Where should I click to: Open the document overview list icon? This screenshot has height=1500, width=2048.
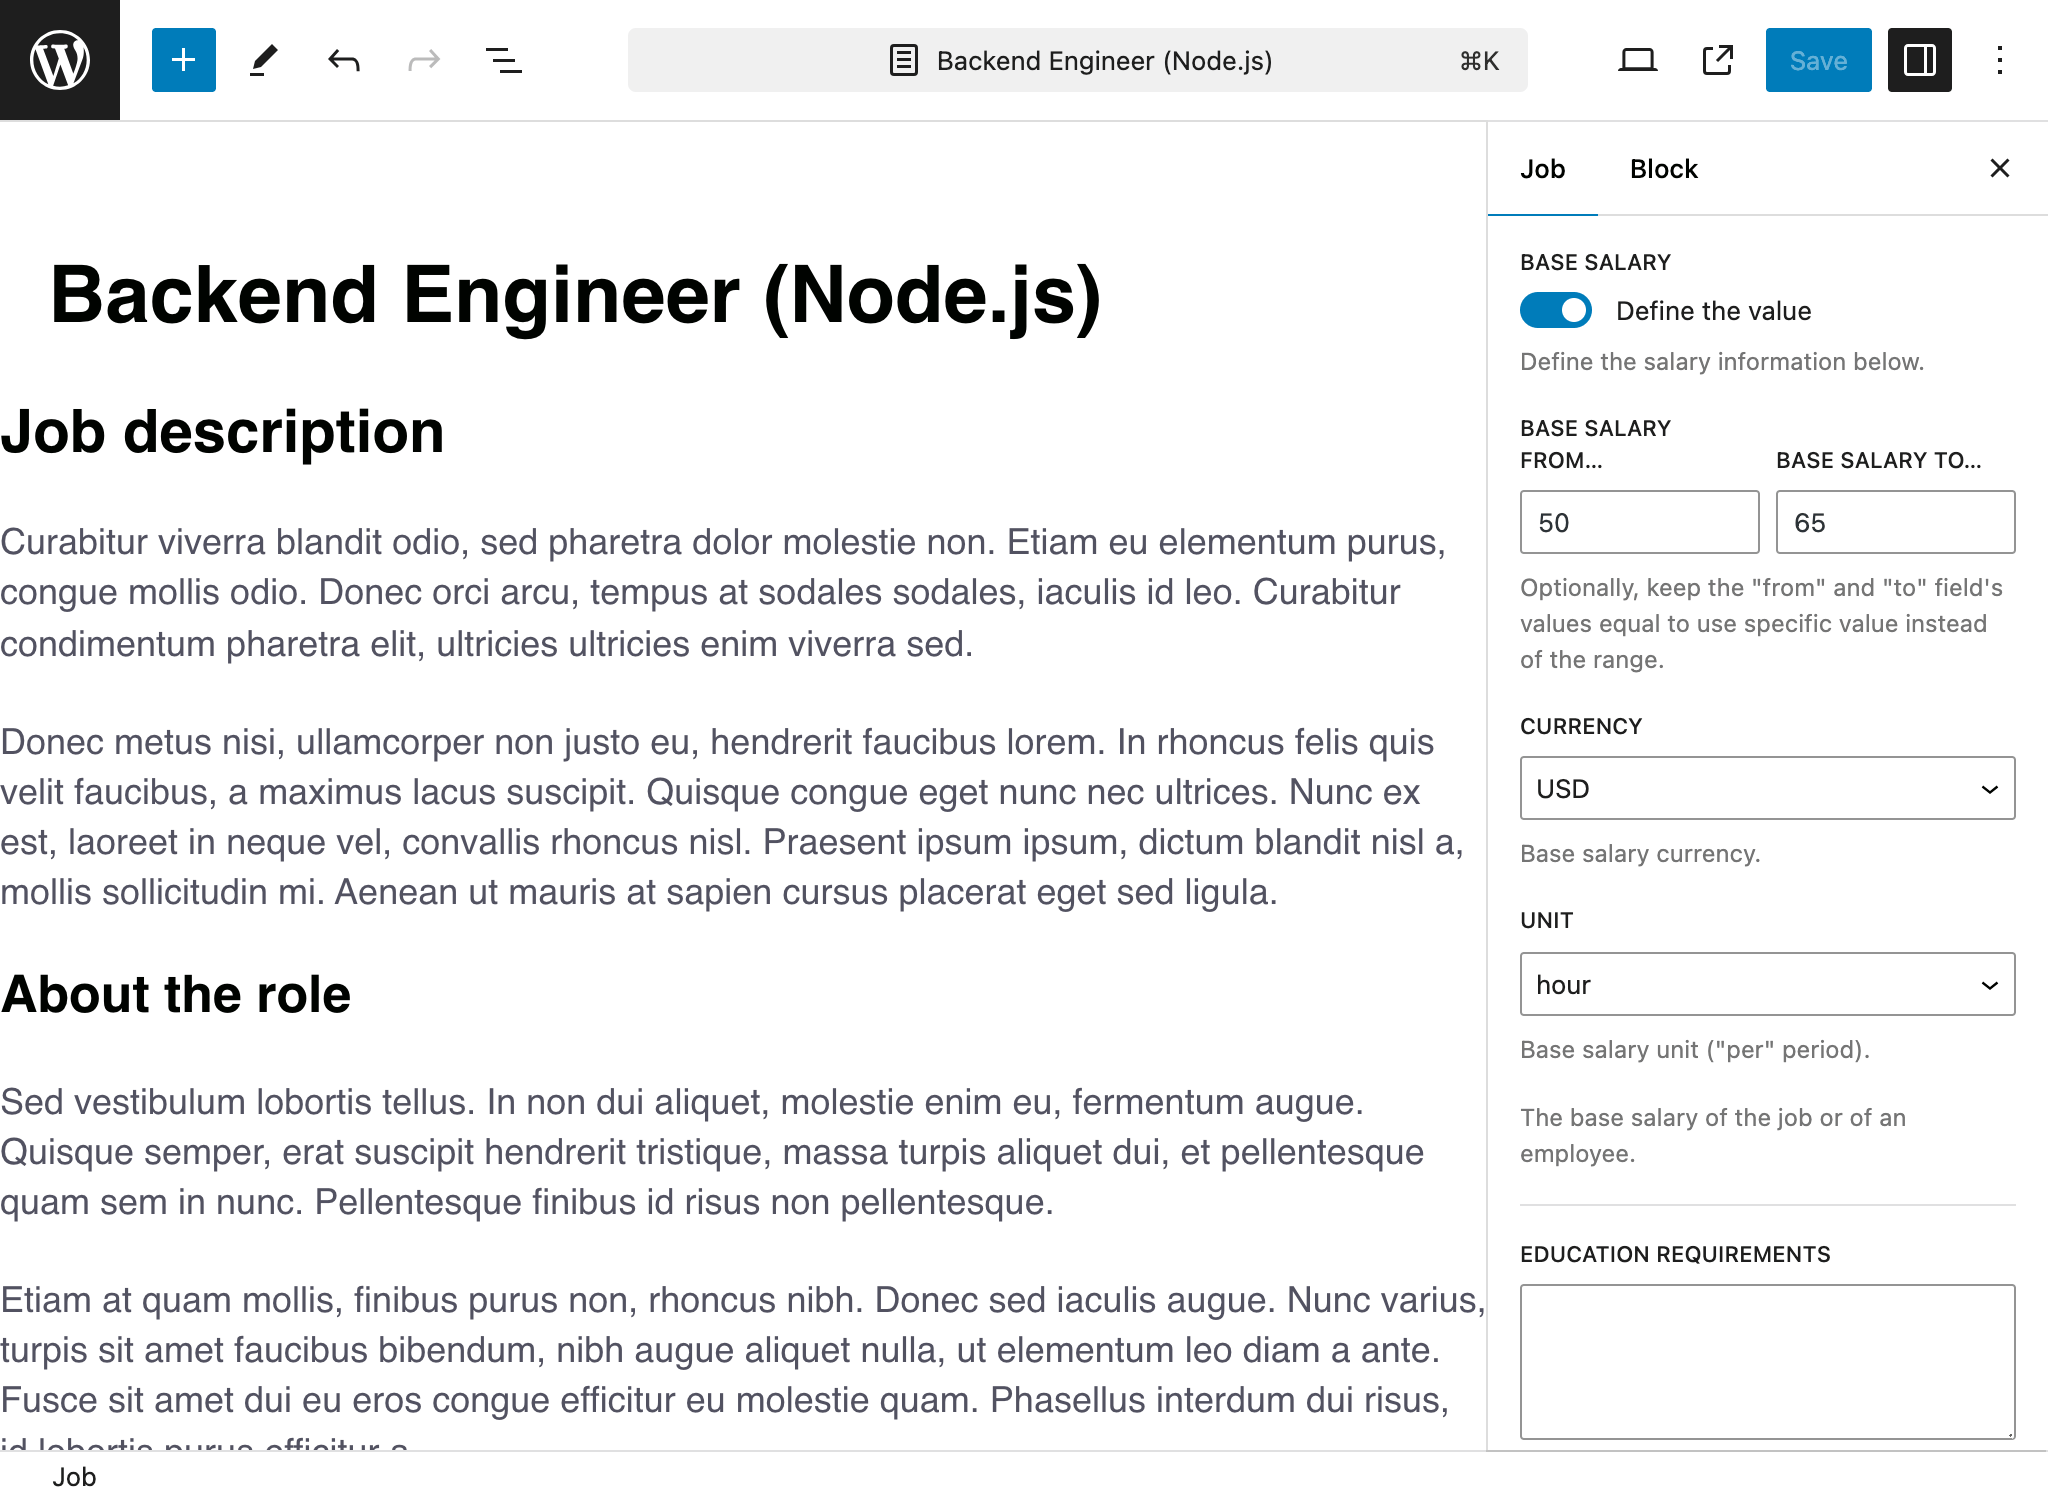tap(502, 60)
